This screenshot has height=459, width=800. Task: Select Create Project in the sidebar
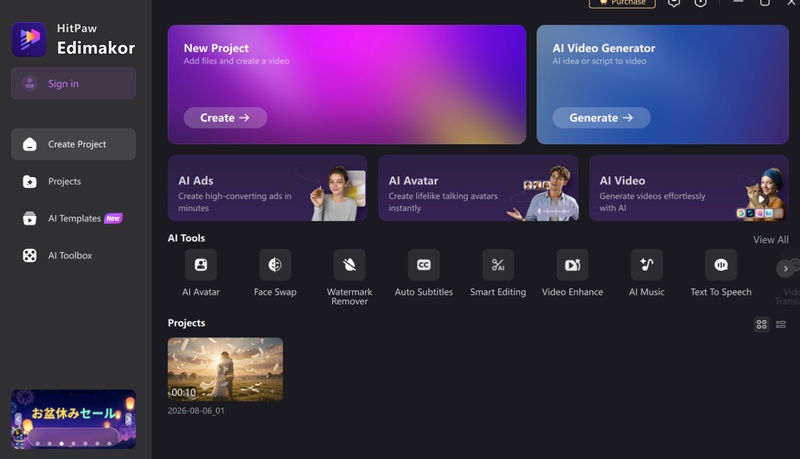[x=73, y=144]
